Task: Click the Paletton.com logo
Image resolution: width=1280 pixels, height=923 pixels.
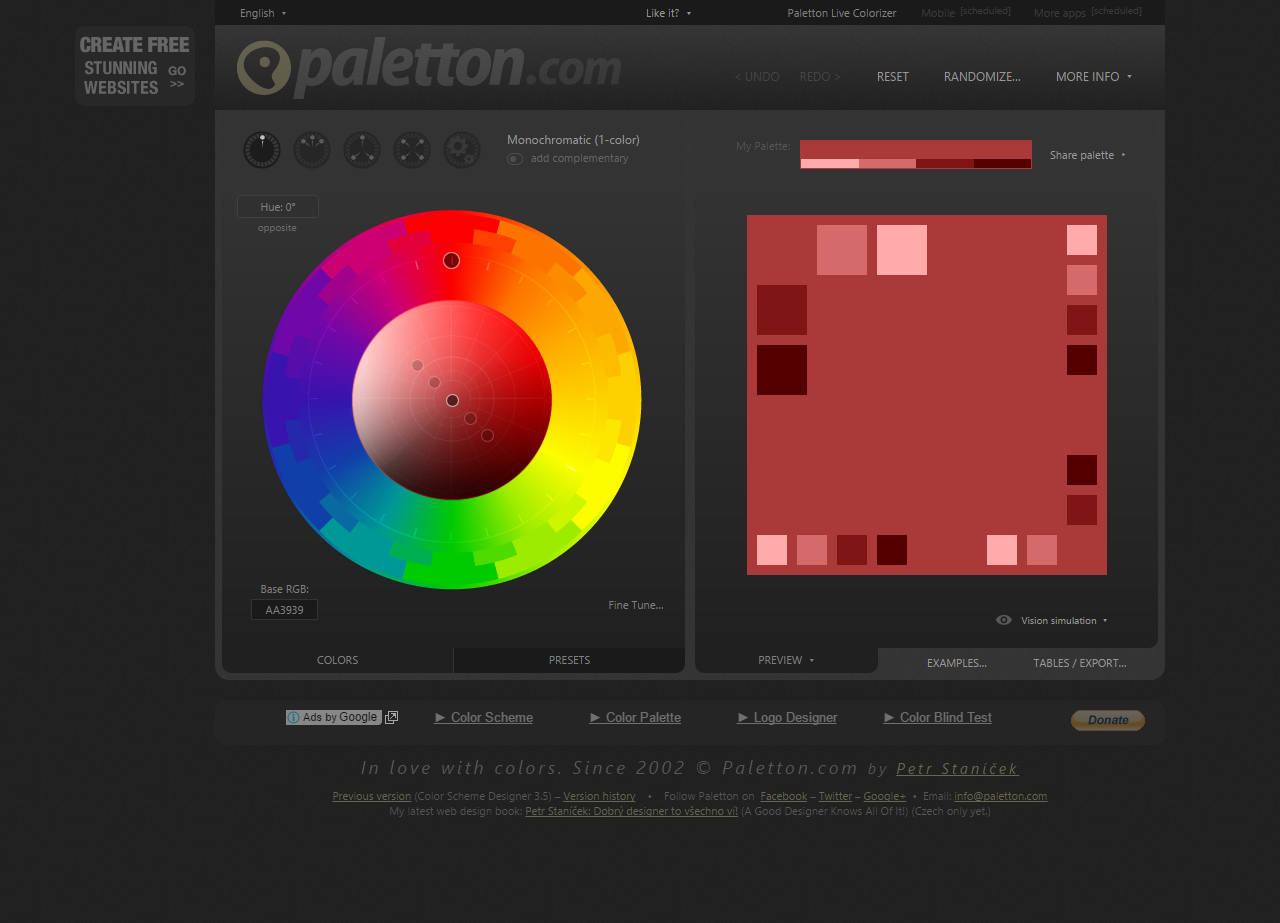Action: coord(428,67)
